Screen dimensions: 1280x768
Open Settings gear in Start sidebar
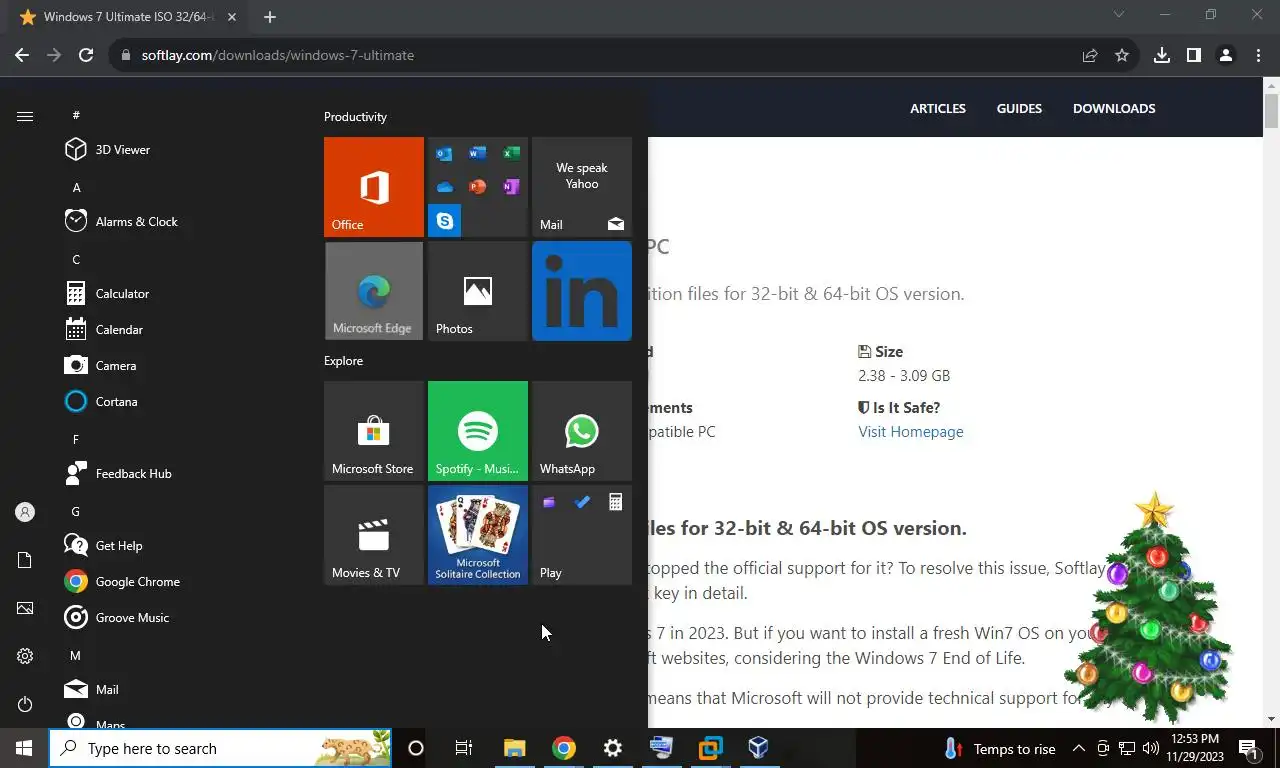(25, 656)
